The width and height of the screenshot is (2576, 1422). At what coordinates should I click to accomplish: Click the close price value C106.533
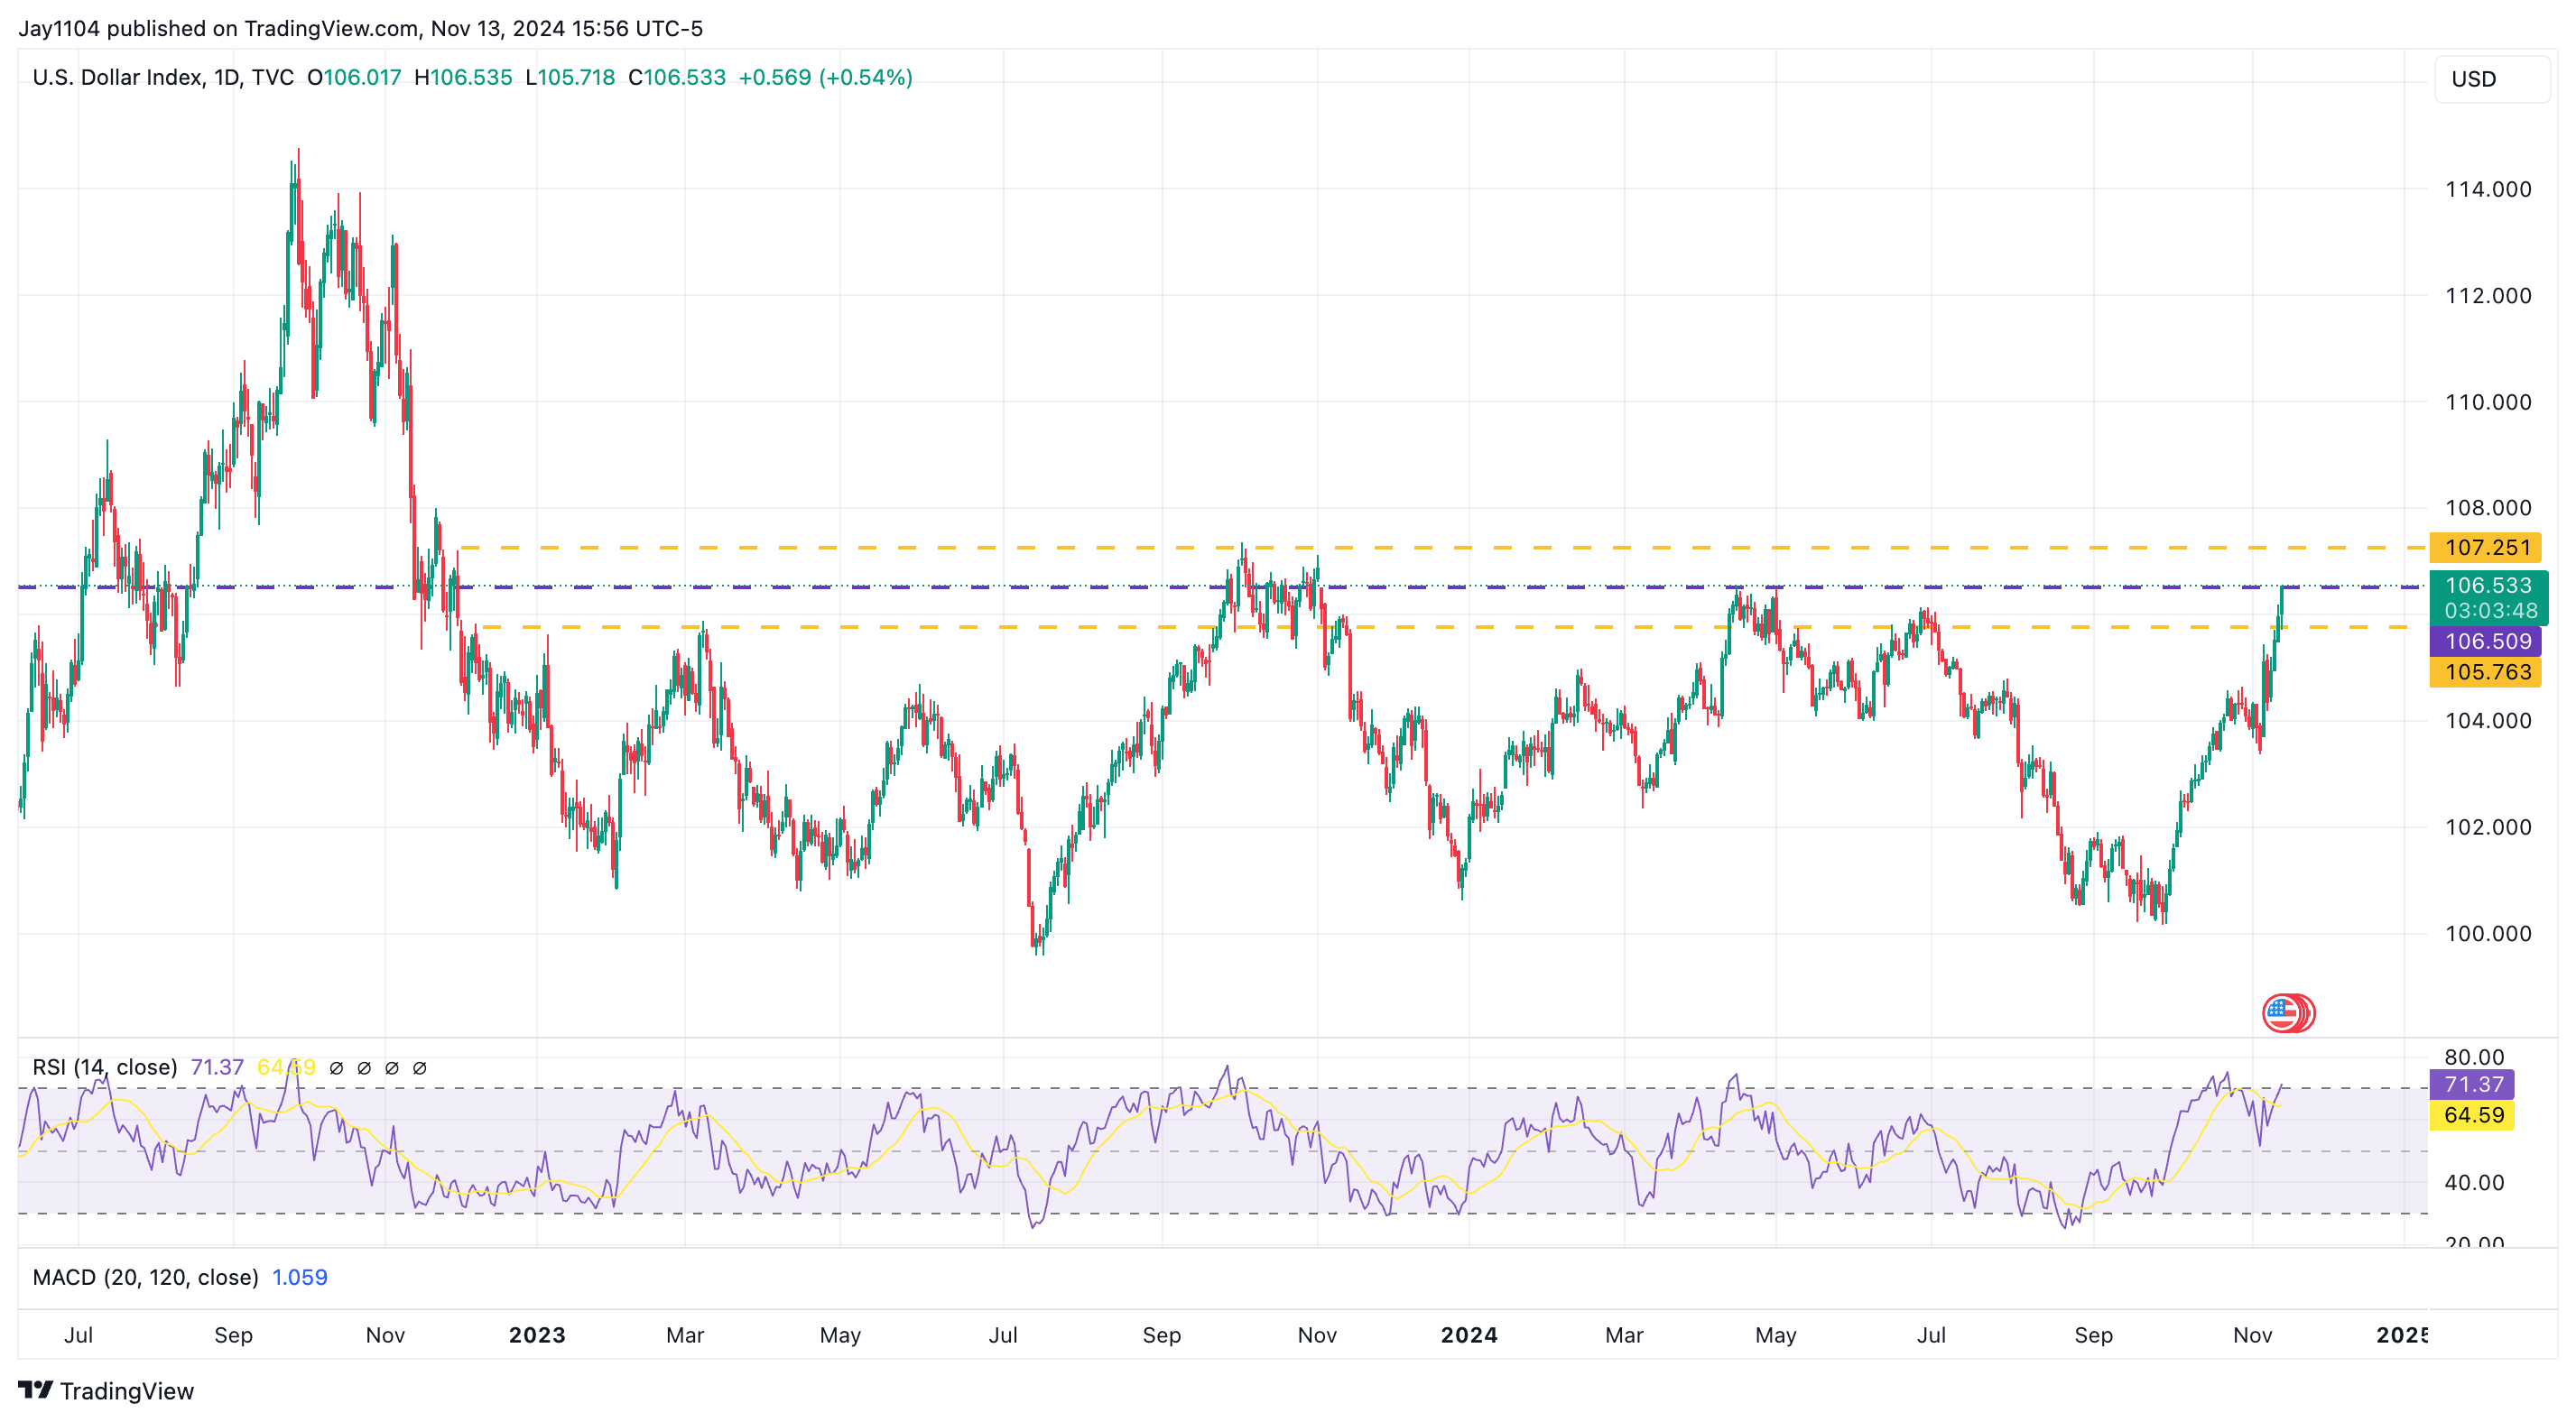[x=677, y=77]
